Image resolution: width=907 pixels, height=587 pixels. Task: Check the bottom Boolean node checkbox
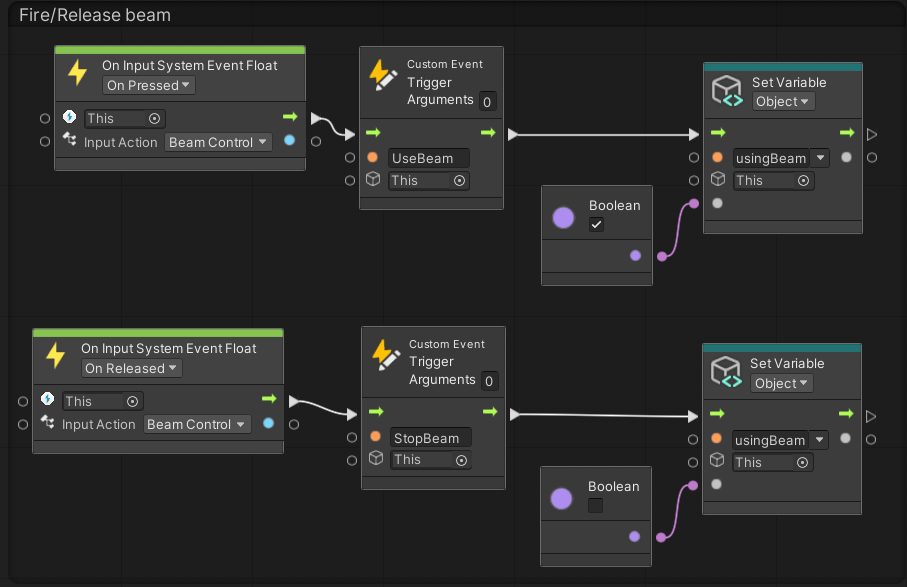click(596, 506)
